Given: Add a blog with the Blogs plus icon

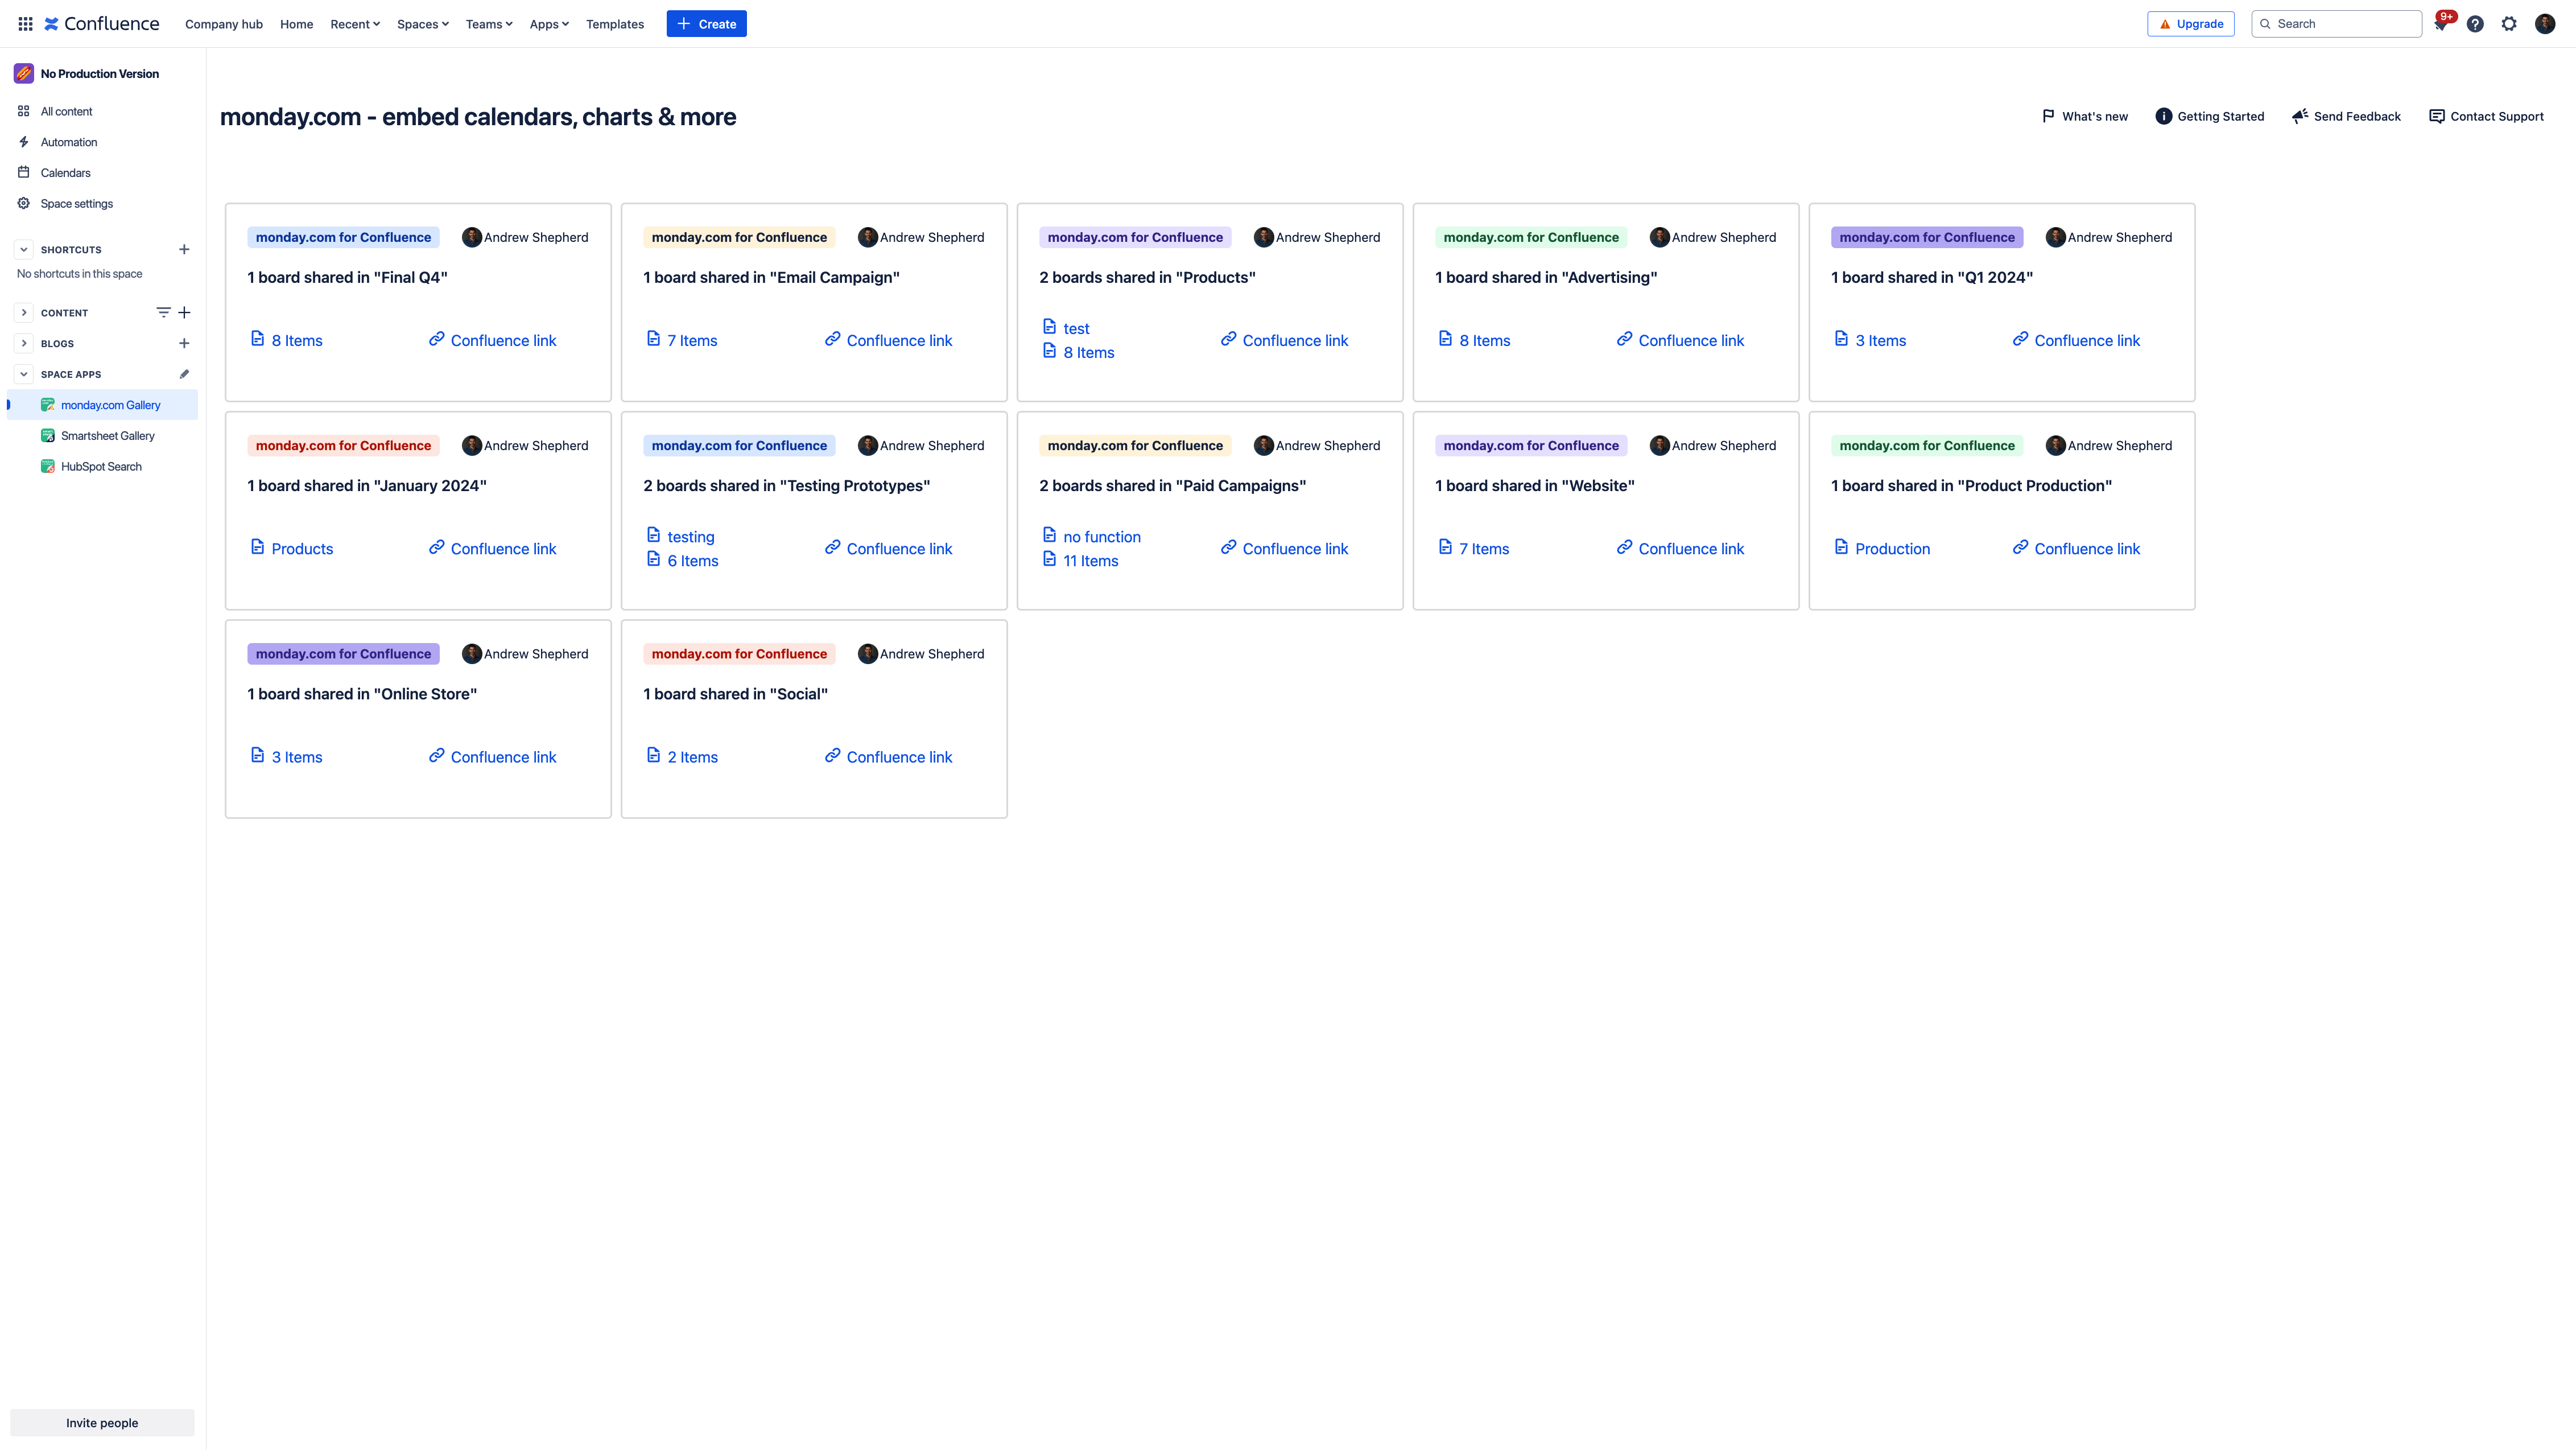Looking at the screenshot, I should pyautogui.click(x=184, y=343).
